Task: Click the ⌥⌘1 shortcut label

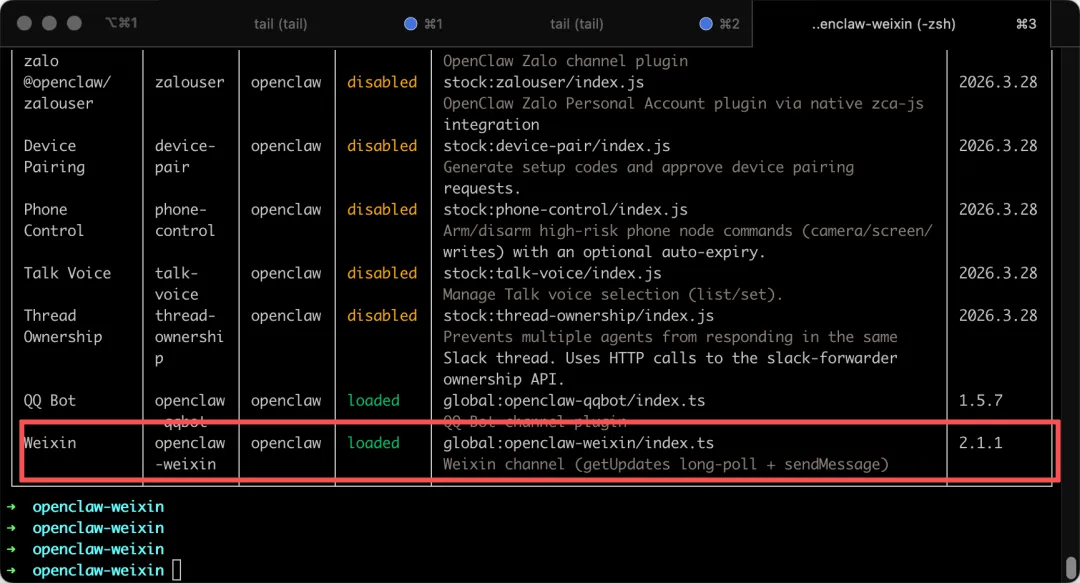Action: tap(121, 23)
